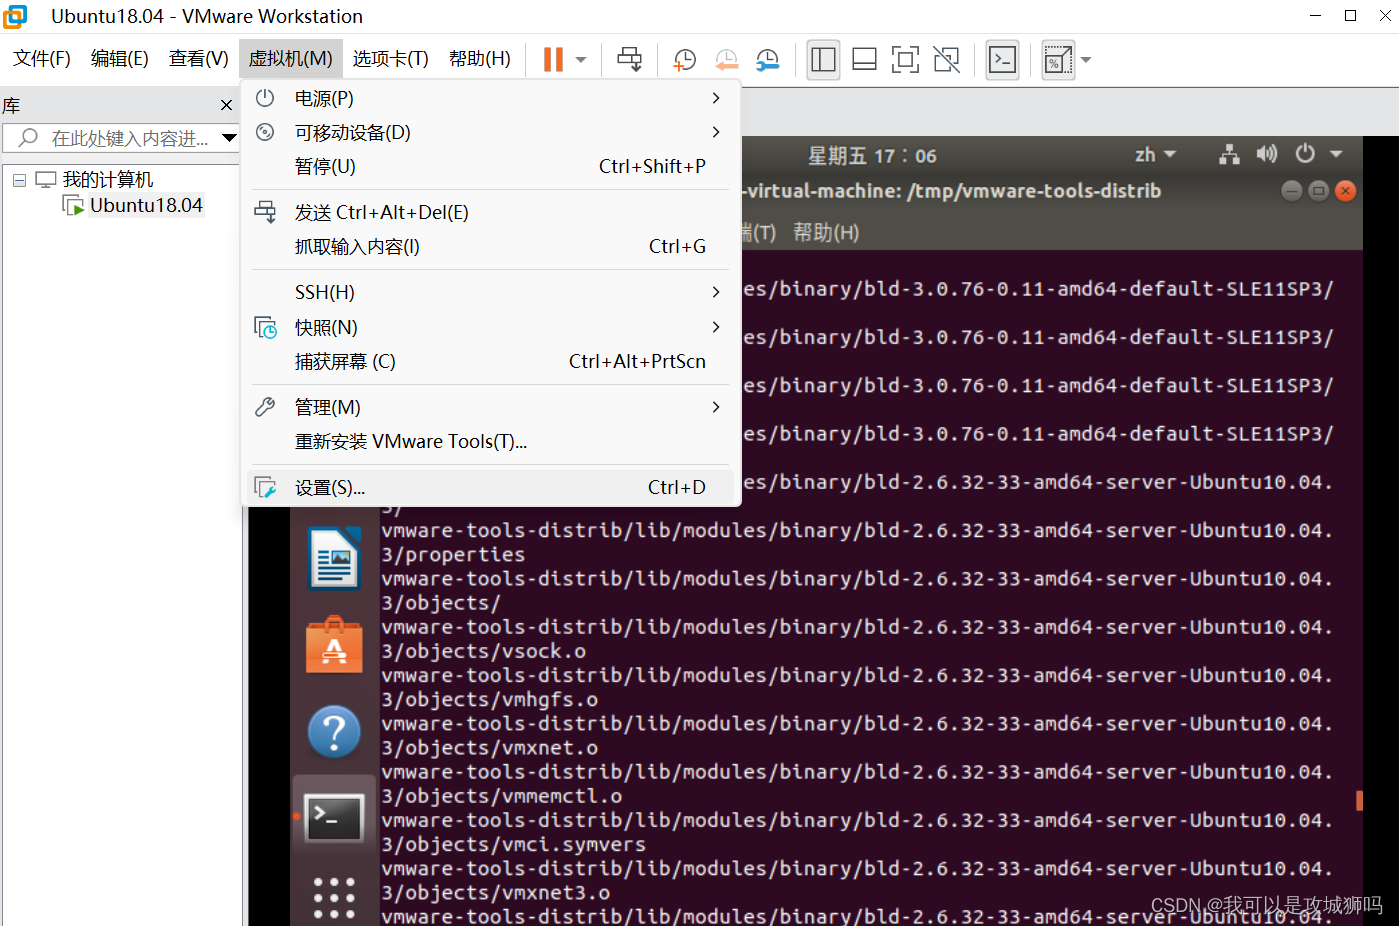Select 捕获屏幕 (C) menu entry
The width and height of the screenshot is (1399, 926).
coord(490,361)
